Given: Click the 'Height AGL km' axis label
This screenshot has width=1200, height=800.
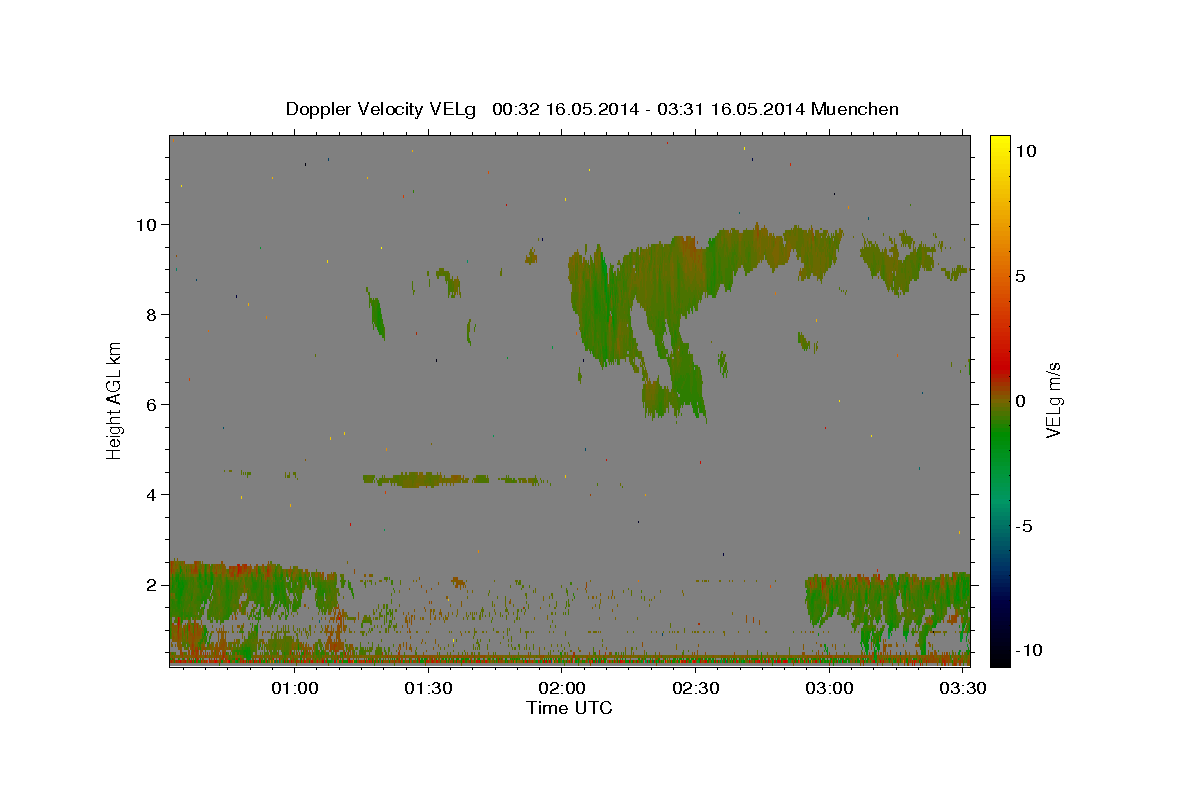Looking at the screenshot, I should coord(114,399).
